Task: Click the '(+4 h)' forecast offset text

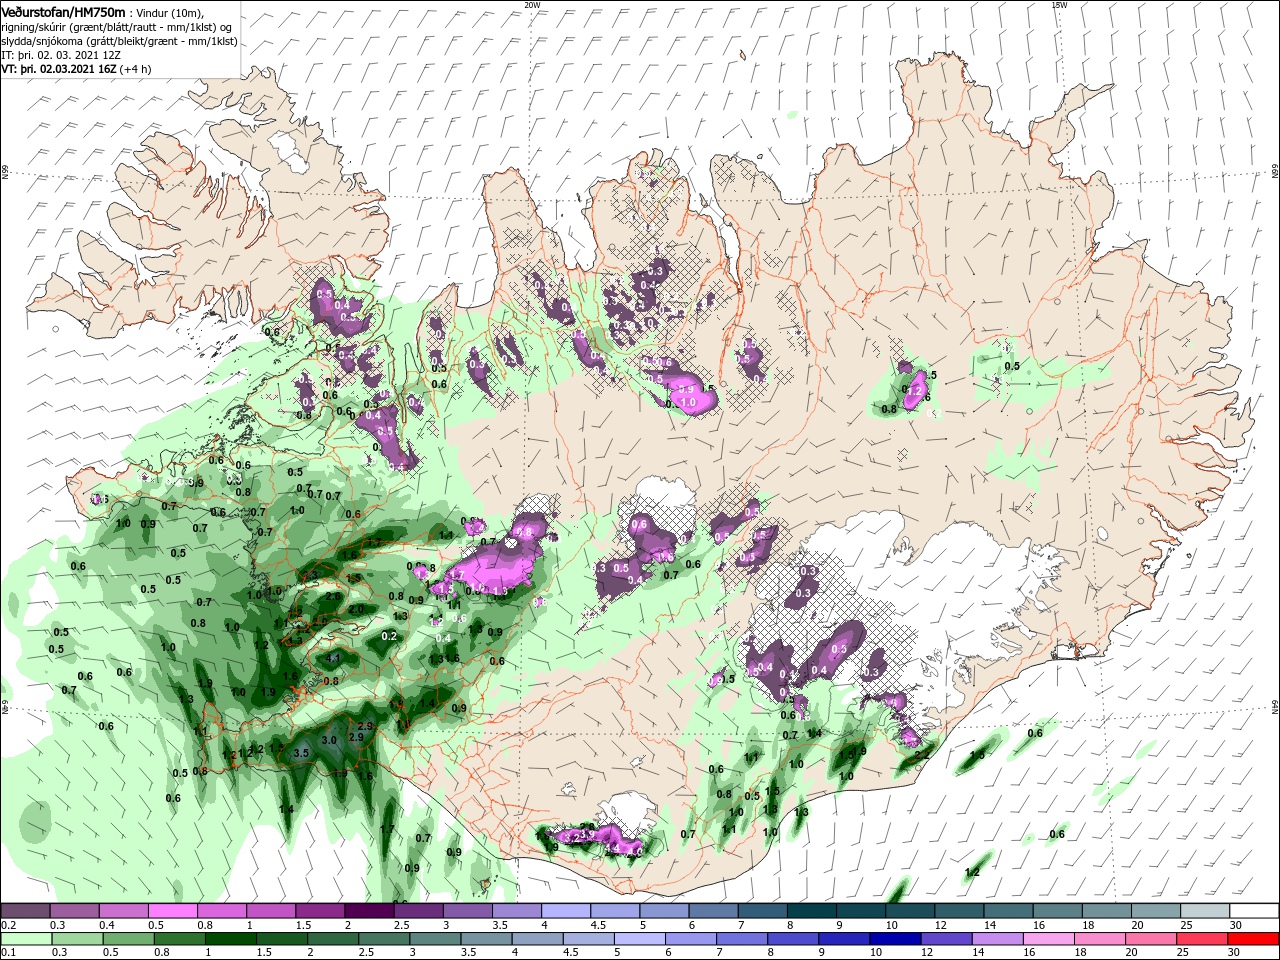Action: pos(136,69)
